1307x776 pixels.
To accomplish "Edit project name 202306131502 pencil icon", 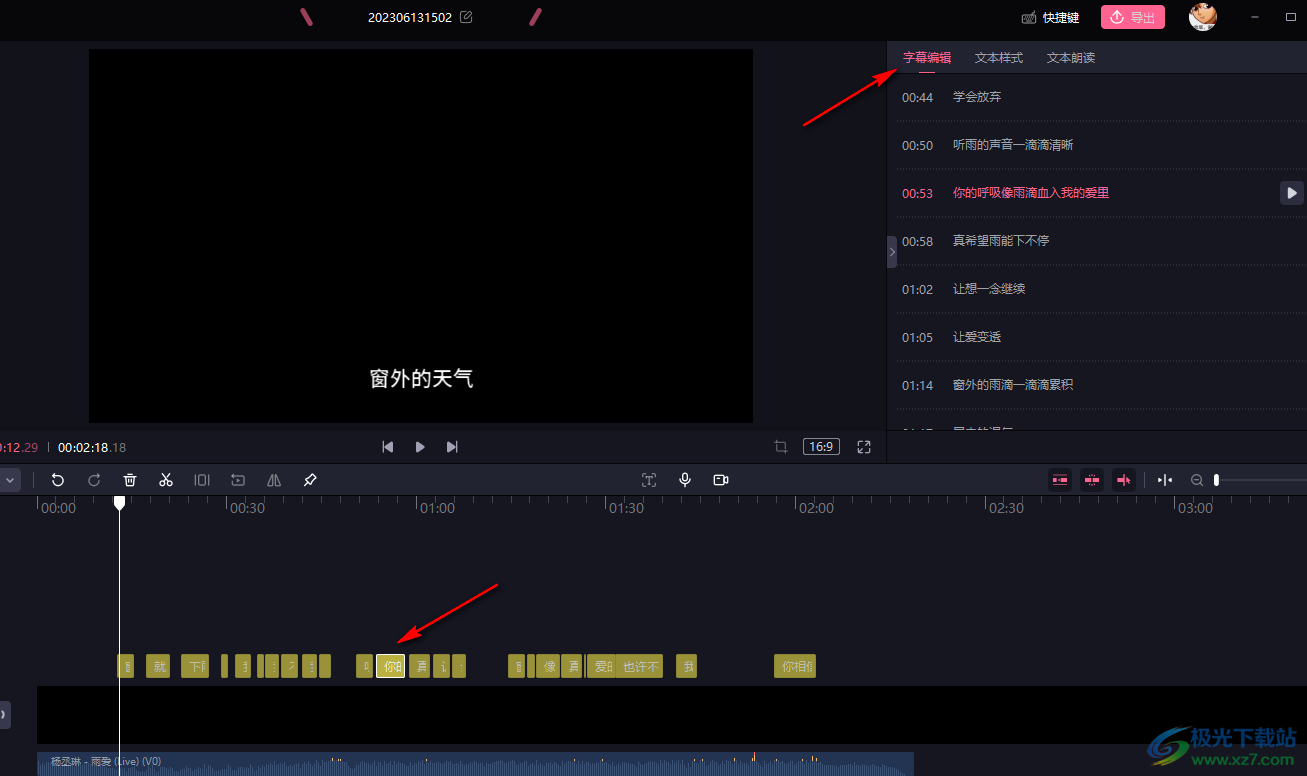I will click(x=466, y=17).
